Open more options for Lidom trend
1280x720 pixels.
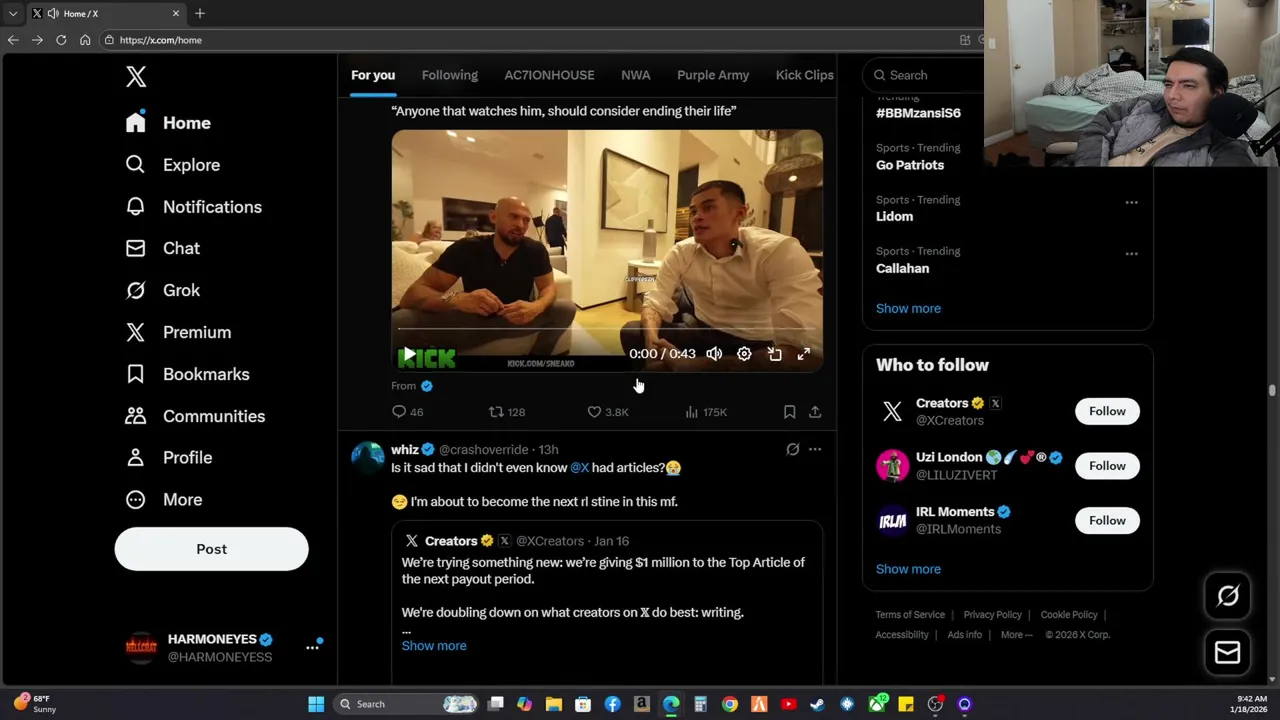coord(1131,202)
